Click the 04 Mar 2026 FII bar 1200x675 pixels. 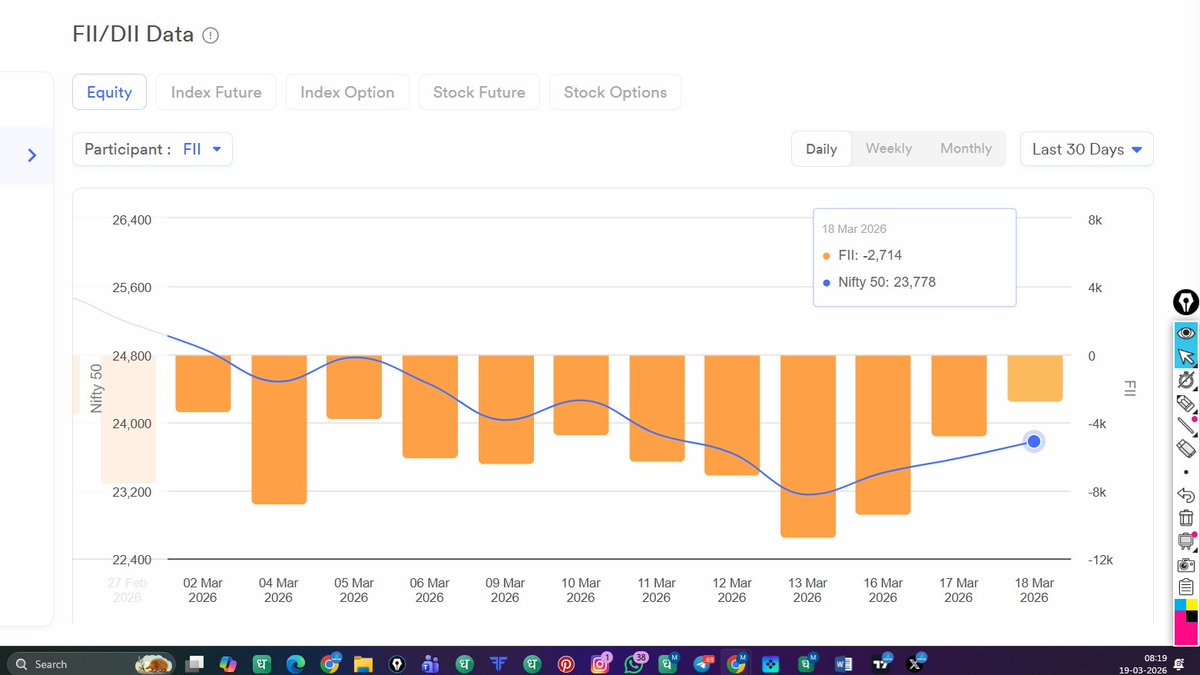click(x=279, y=430)
